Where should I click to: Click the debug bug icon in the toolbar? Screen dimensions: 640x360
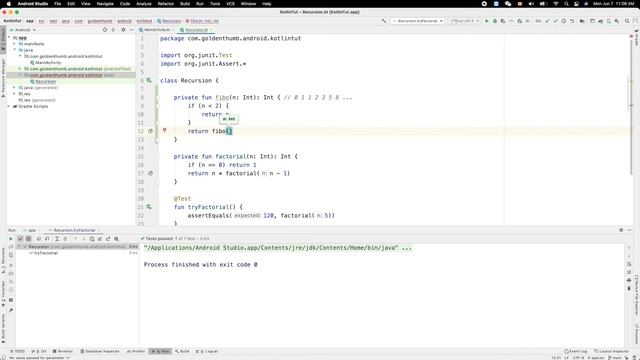pyautogui.click(x=495, y=21)
